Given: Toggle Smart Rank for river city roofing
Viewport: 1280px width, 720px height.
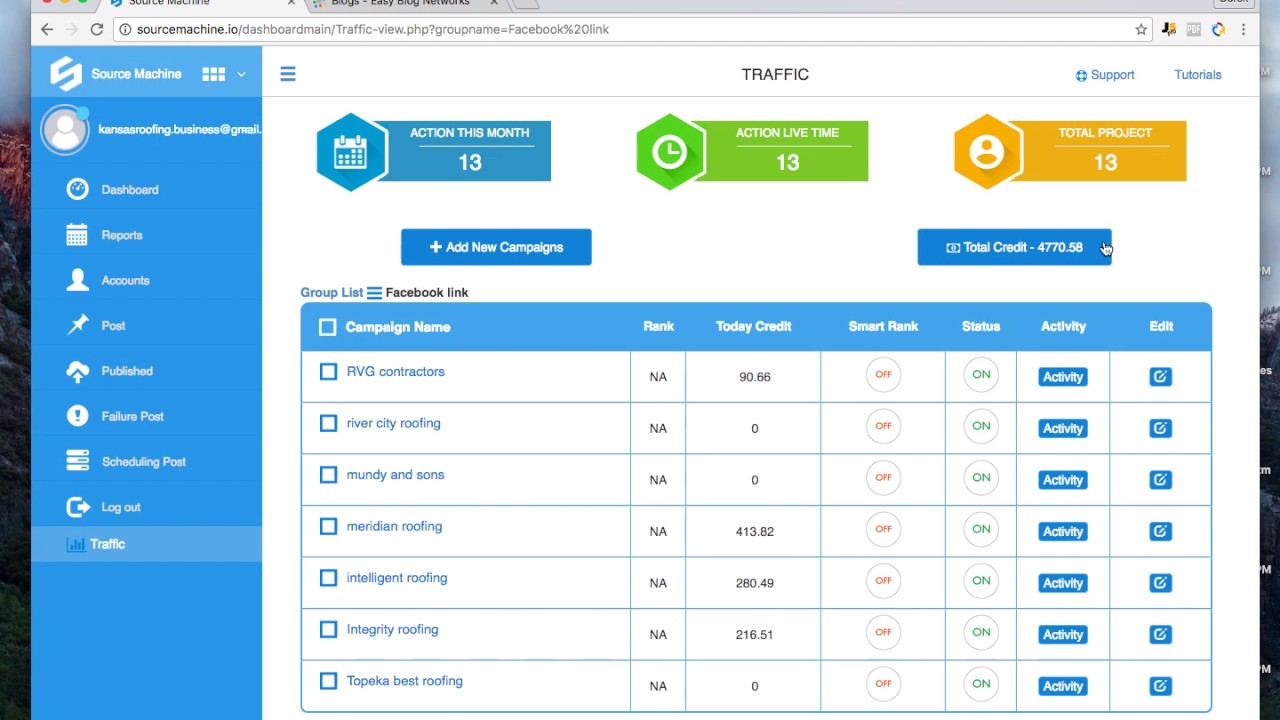Looking at the screenshot, I should [883, 426].
